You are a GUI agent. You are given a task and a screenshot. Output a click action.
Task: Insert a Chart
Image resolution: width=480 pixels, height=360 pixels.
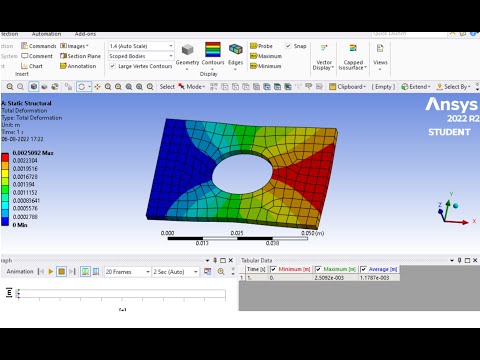coord(32,66)
